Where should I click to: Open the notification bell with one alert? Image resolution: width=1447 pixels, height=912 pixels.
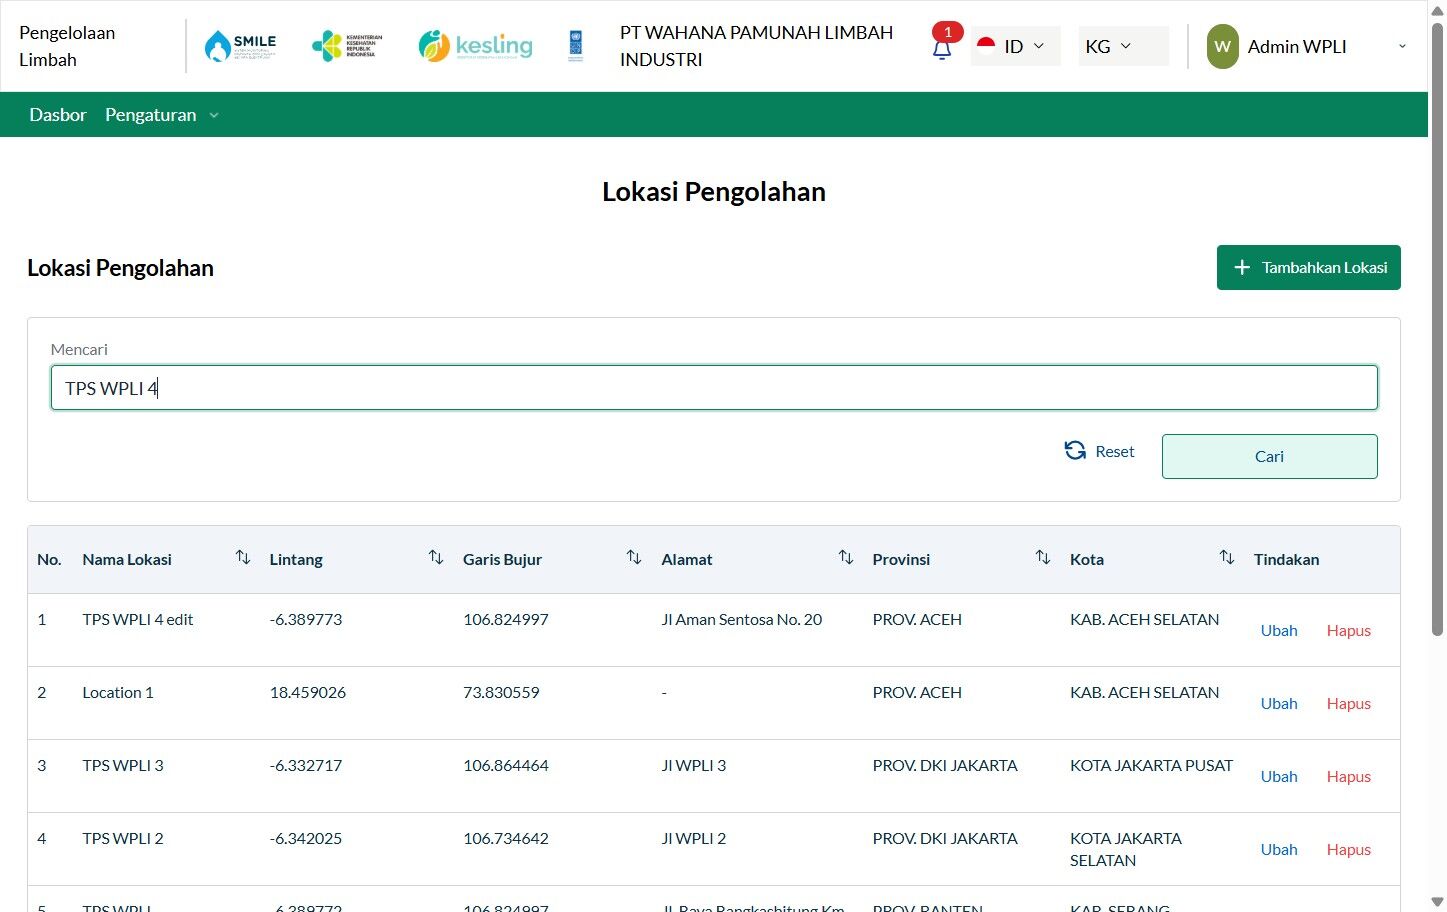942,47
